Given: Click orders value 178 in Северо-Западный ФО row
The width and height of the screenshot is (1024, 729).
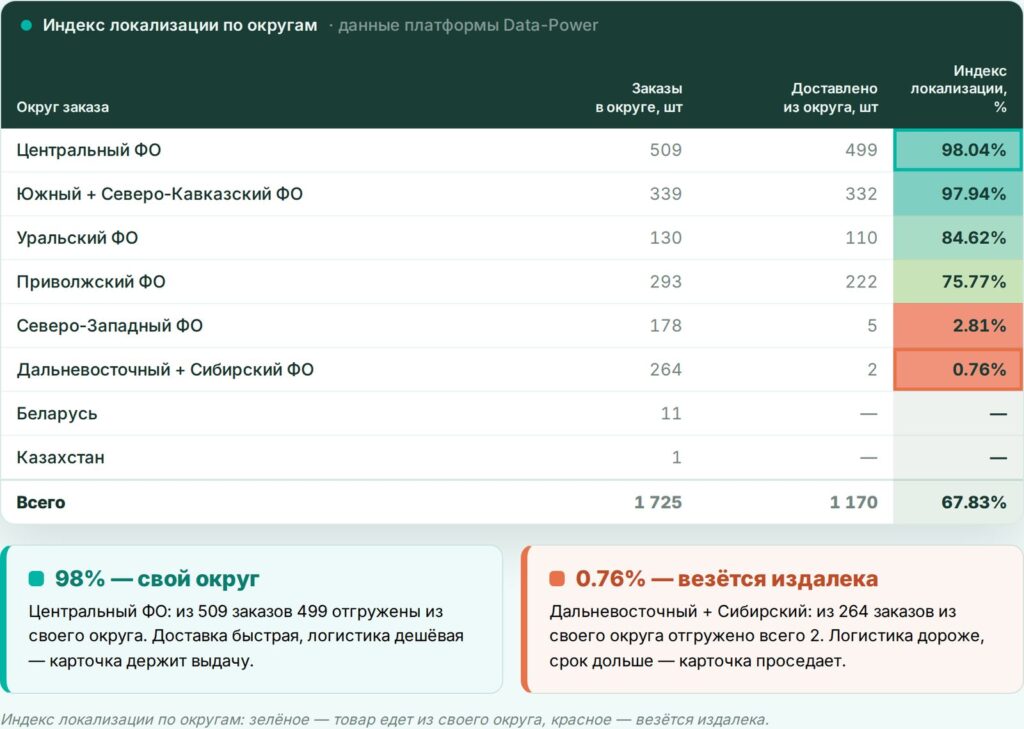Looking at the screenshot, I should 665,325.
